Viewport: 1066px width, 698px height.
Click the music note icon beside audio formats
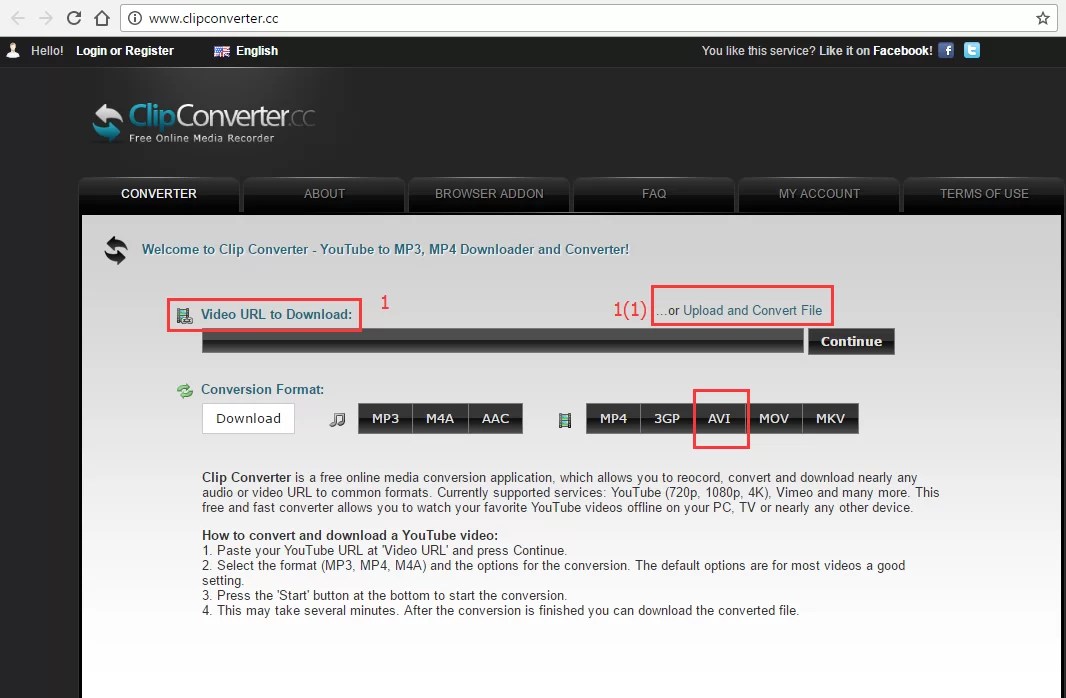[338, 418]
